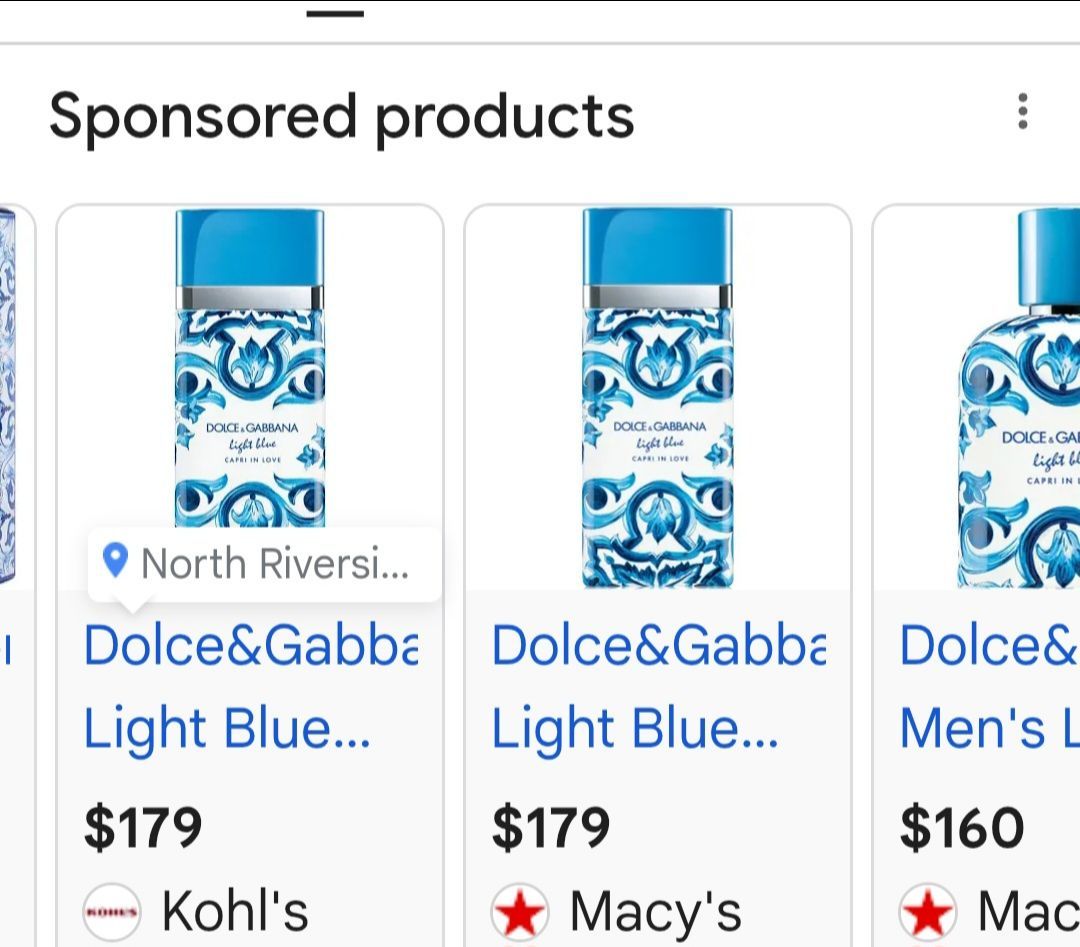The width and height of the screenshot is (1080, 947).
Task: Open the Dolce& Men's product title link
Action: click(990, 686)
